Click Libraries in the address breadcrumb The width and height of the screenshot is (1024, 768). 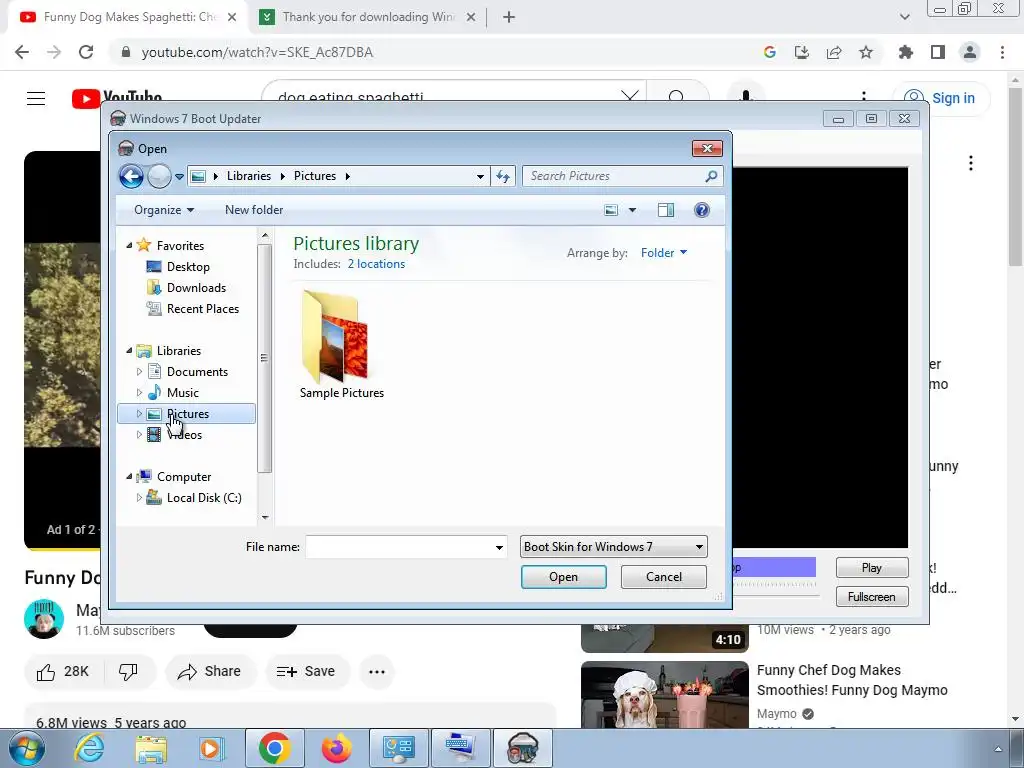click(x=249, y=176)
